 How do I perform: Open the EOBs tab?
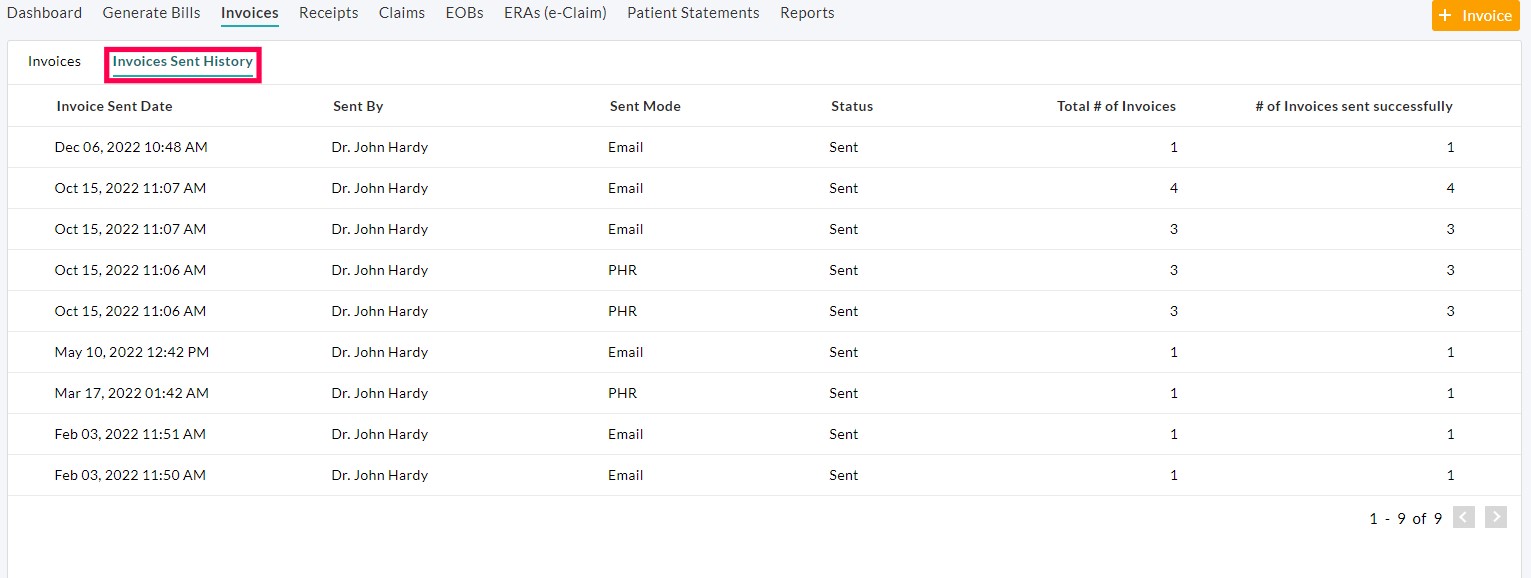tap(464, 12)
